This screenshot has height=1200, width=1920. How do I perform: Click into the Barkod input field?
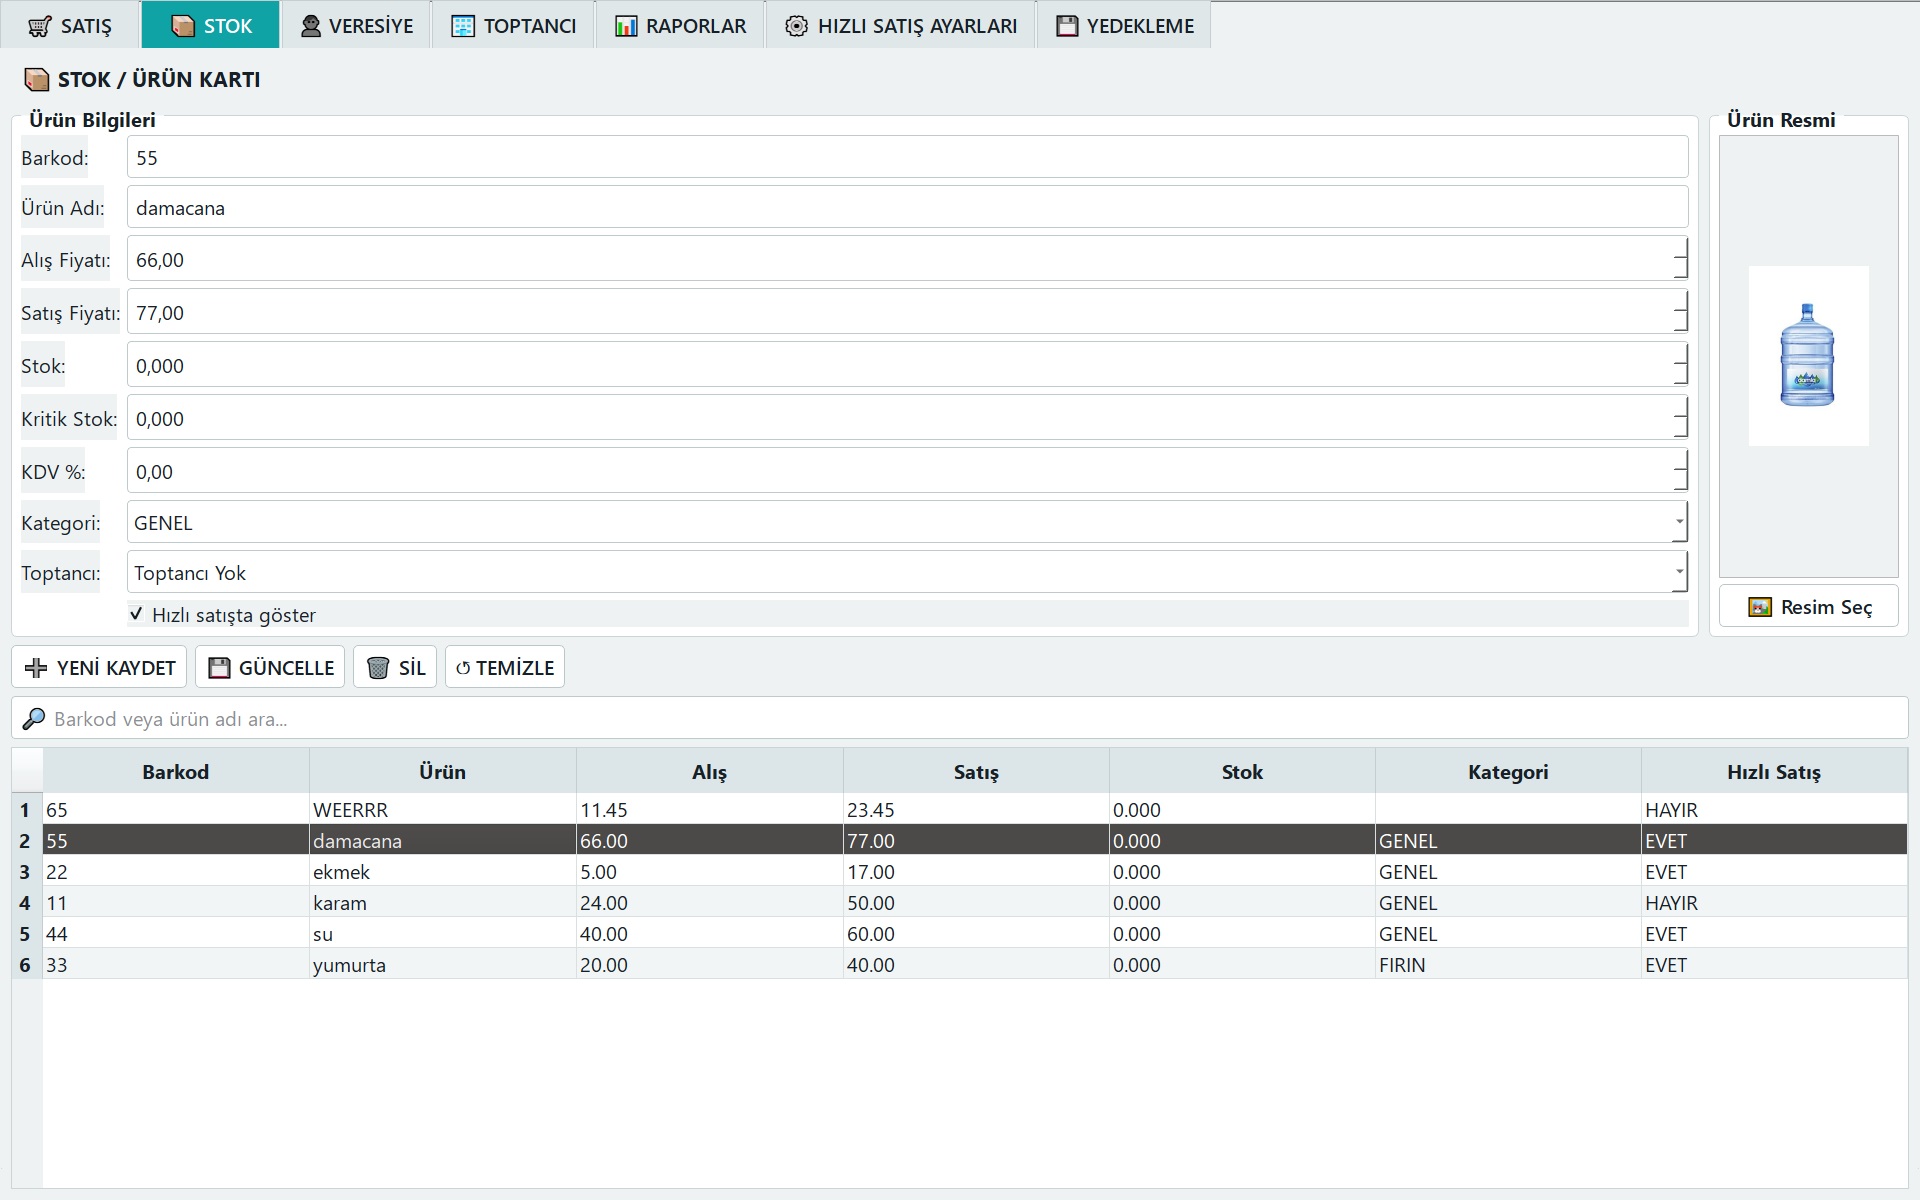[x=907, y=157]
